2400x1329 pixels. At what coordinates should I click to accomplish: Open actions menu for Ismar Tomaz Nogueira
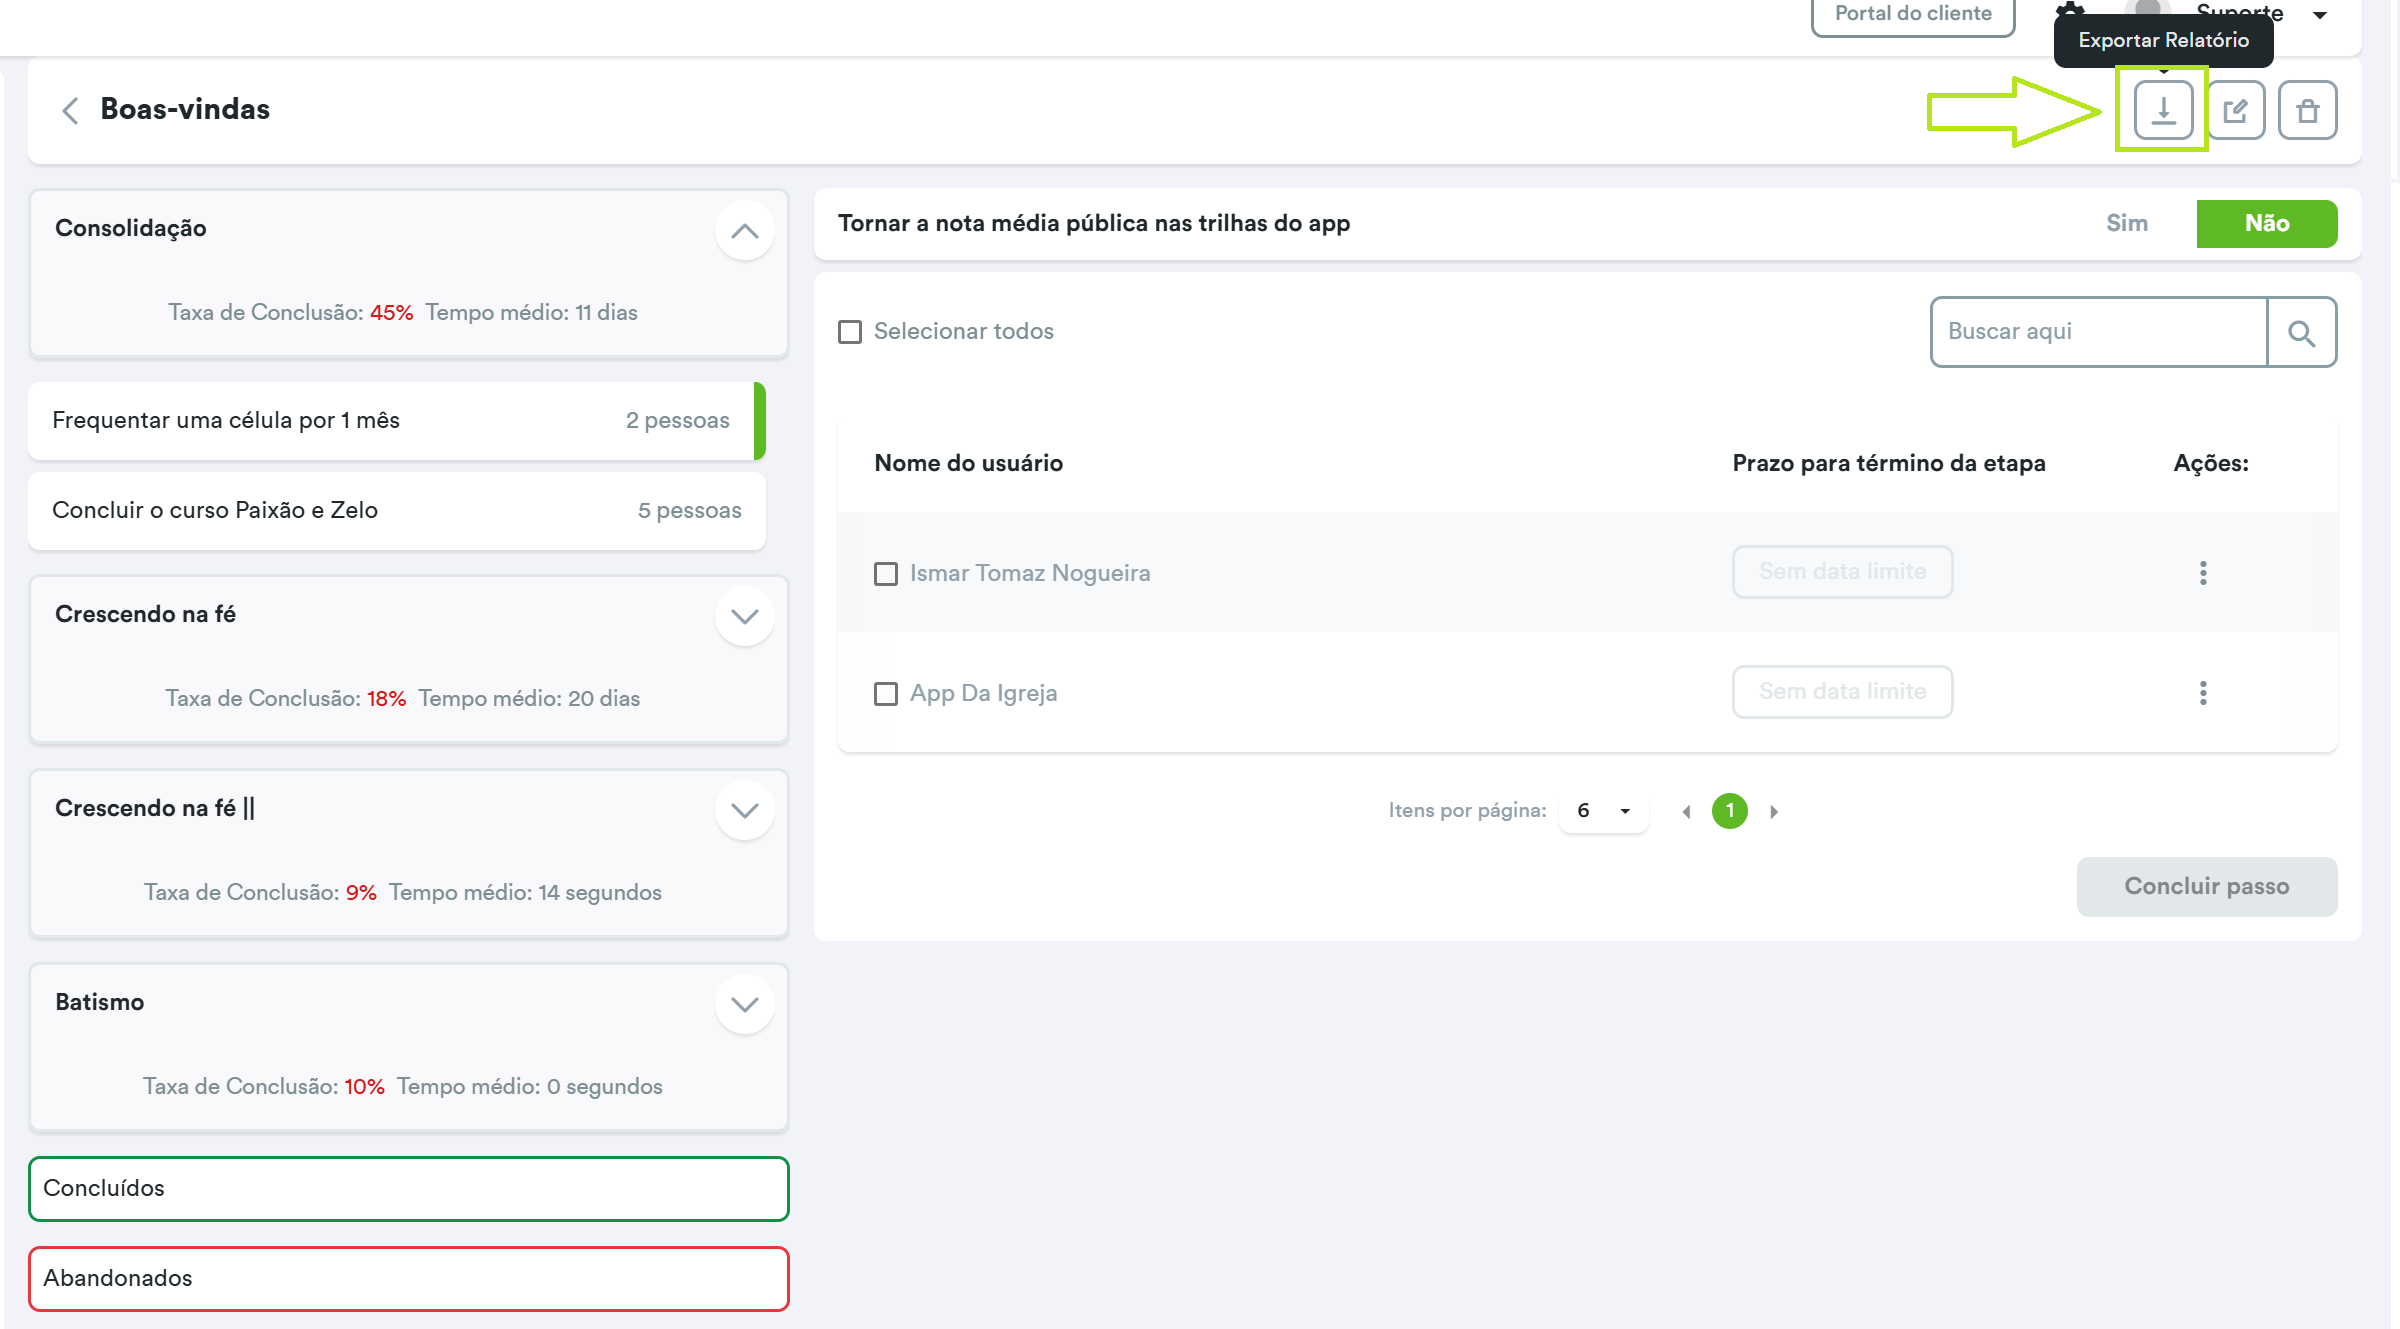click(2202, 573)
